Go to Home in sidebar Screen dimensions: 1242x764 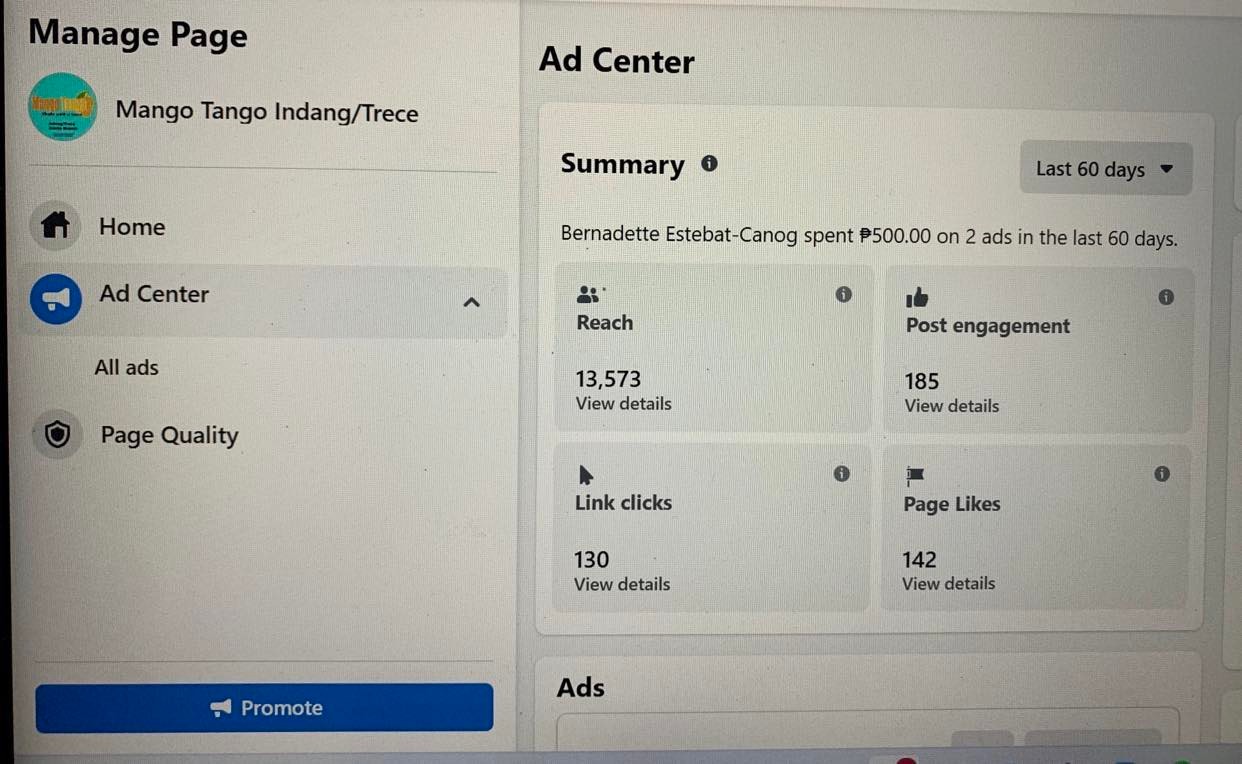132,227
